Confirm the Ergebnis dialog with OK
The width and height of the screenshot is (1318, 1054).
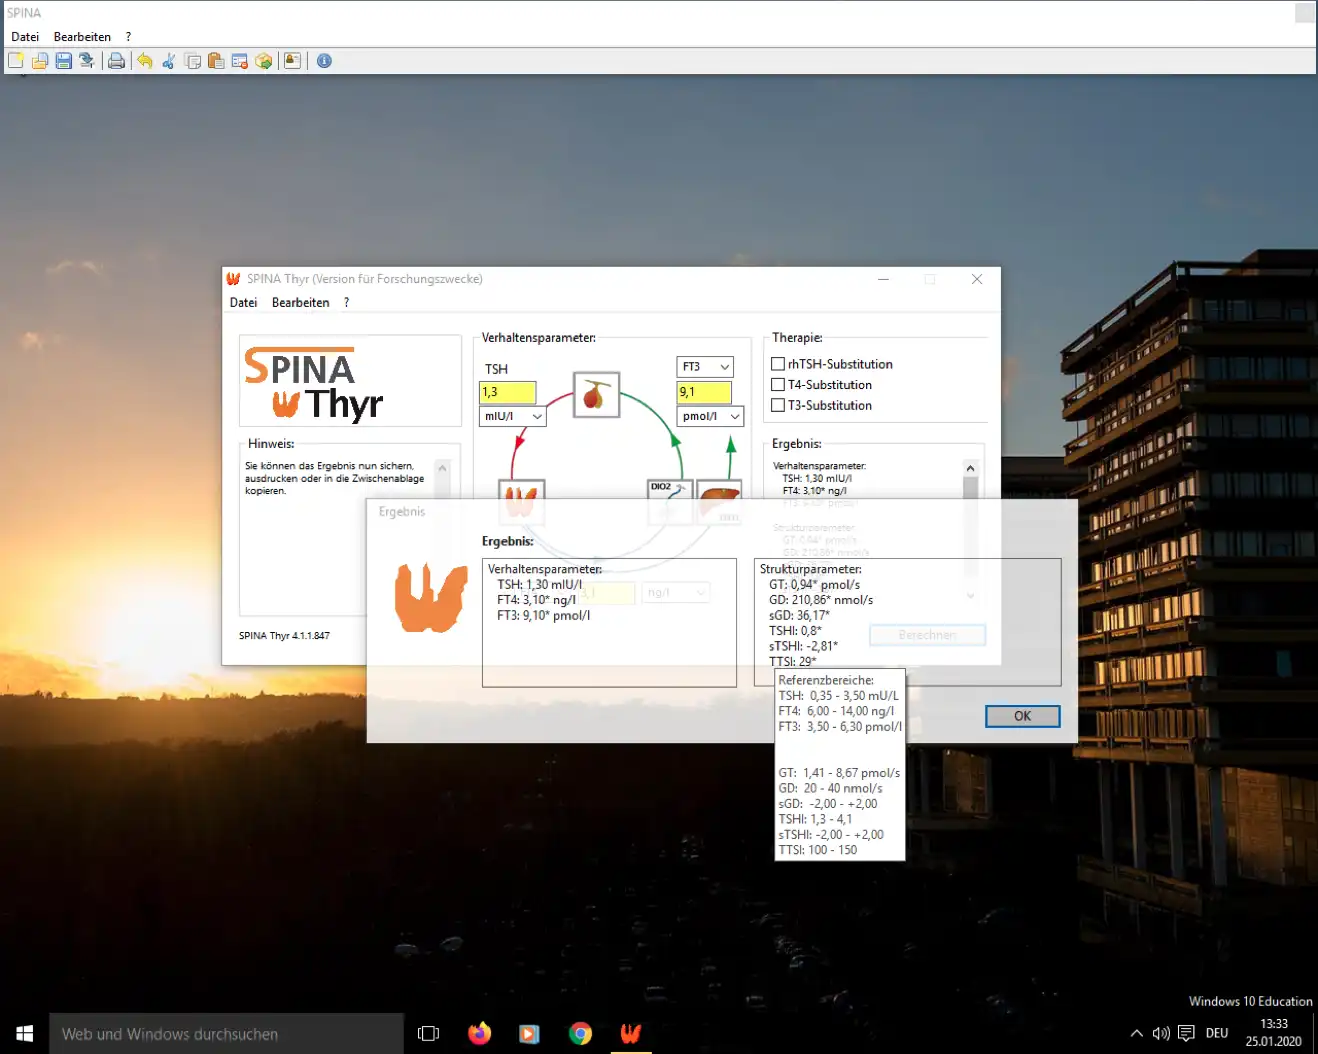1022,716
